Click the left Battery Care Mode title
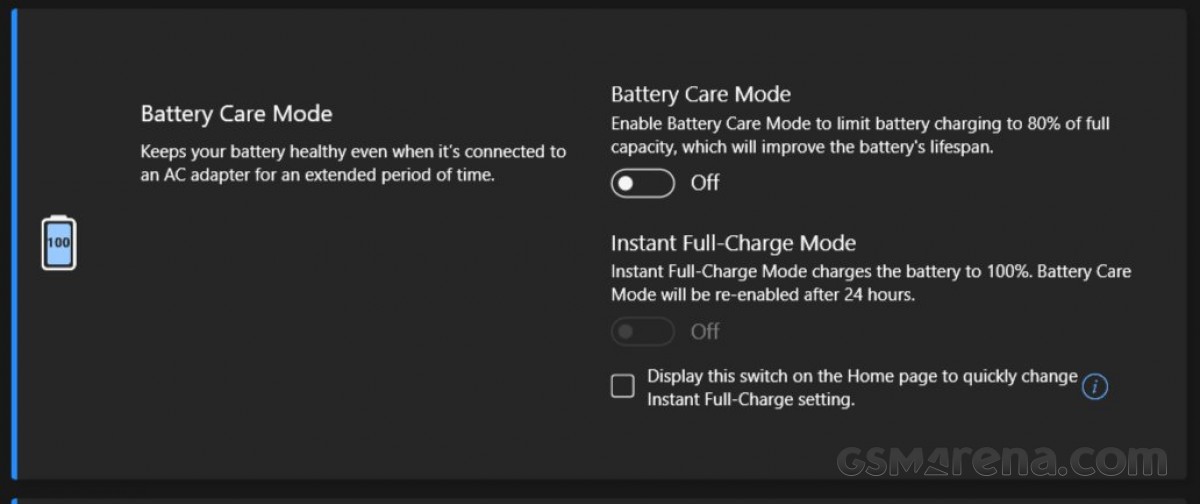 [236, 114]
